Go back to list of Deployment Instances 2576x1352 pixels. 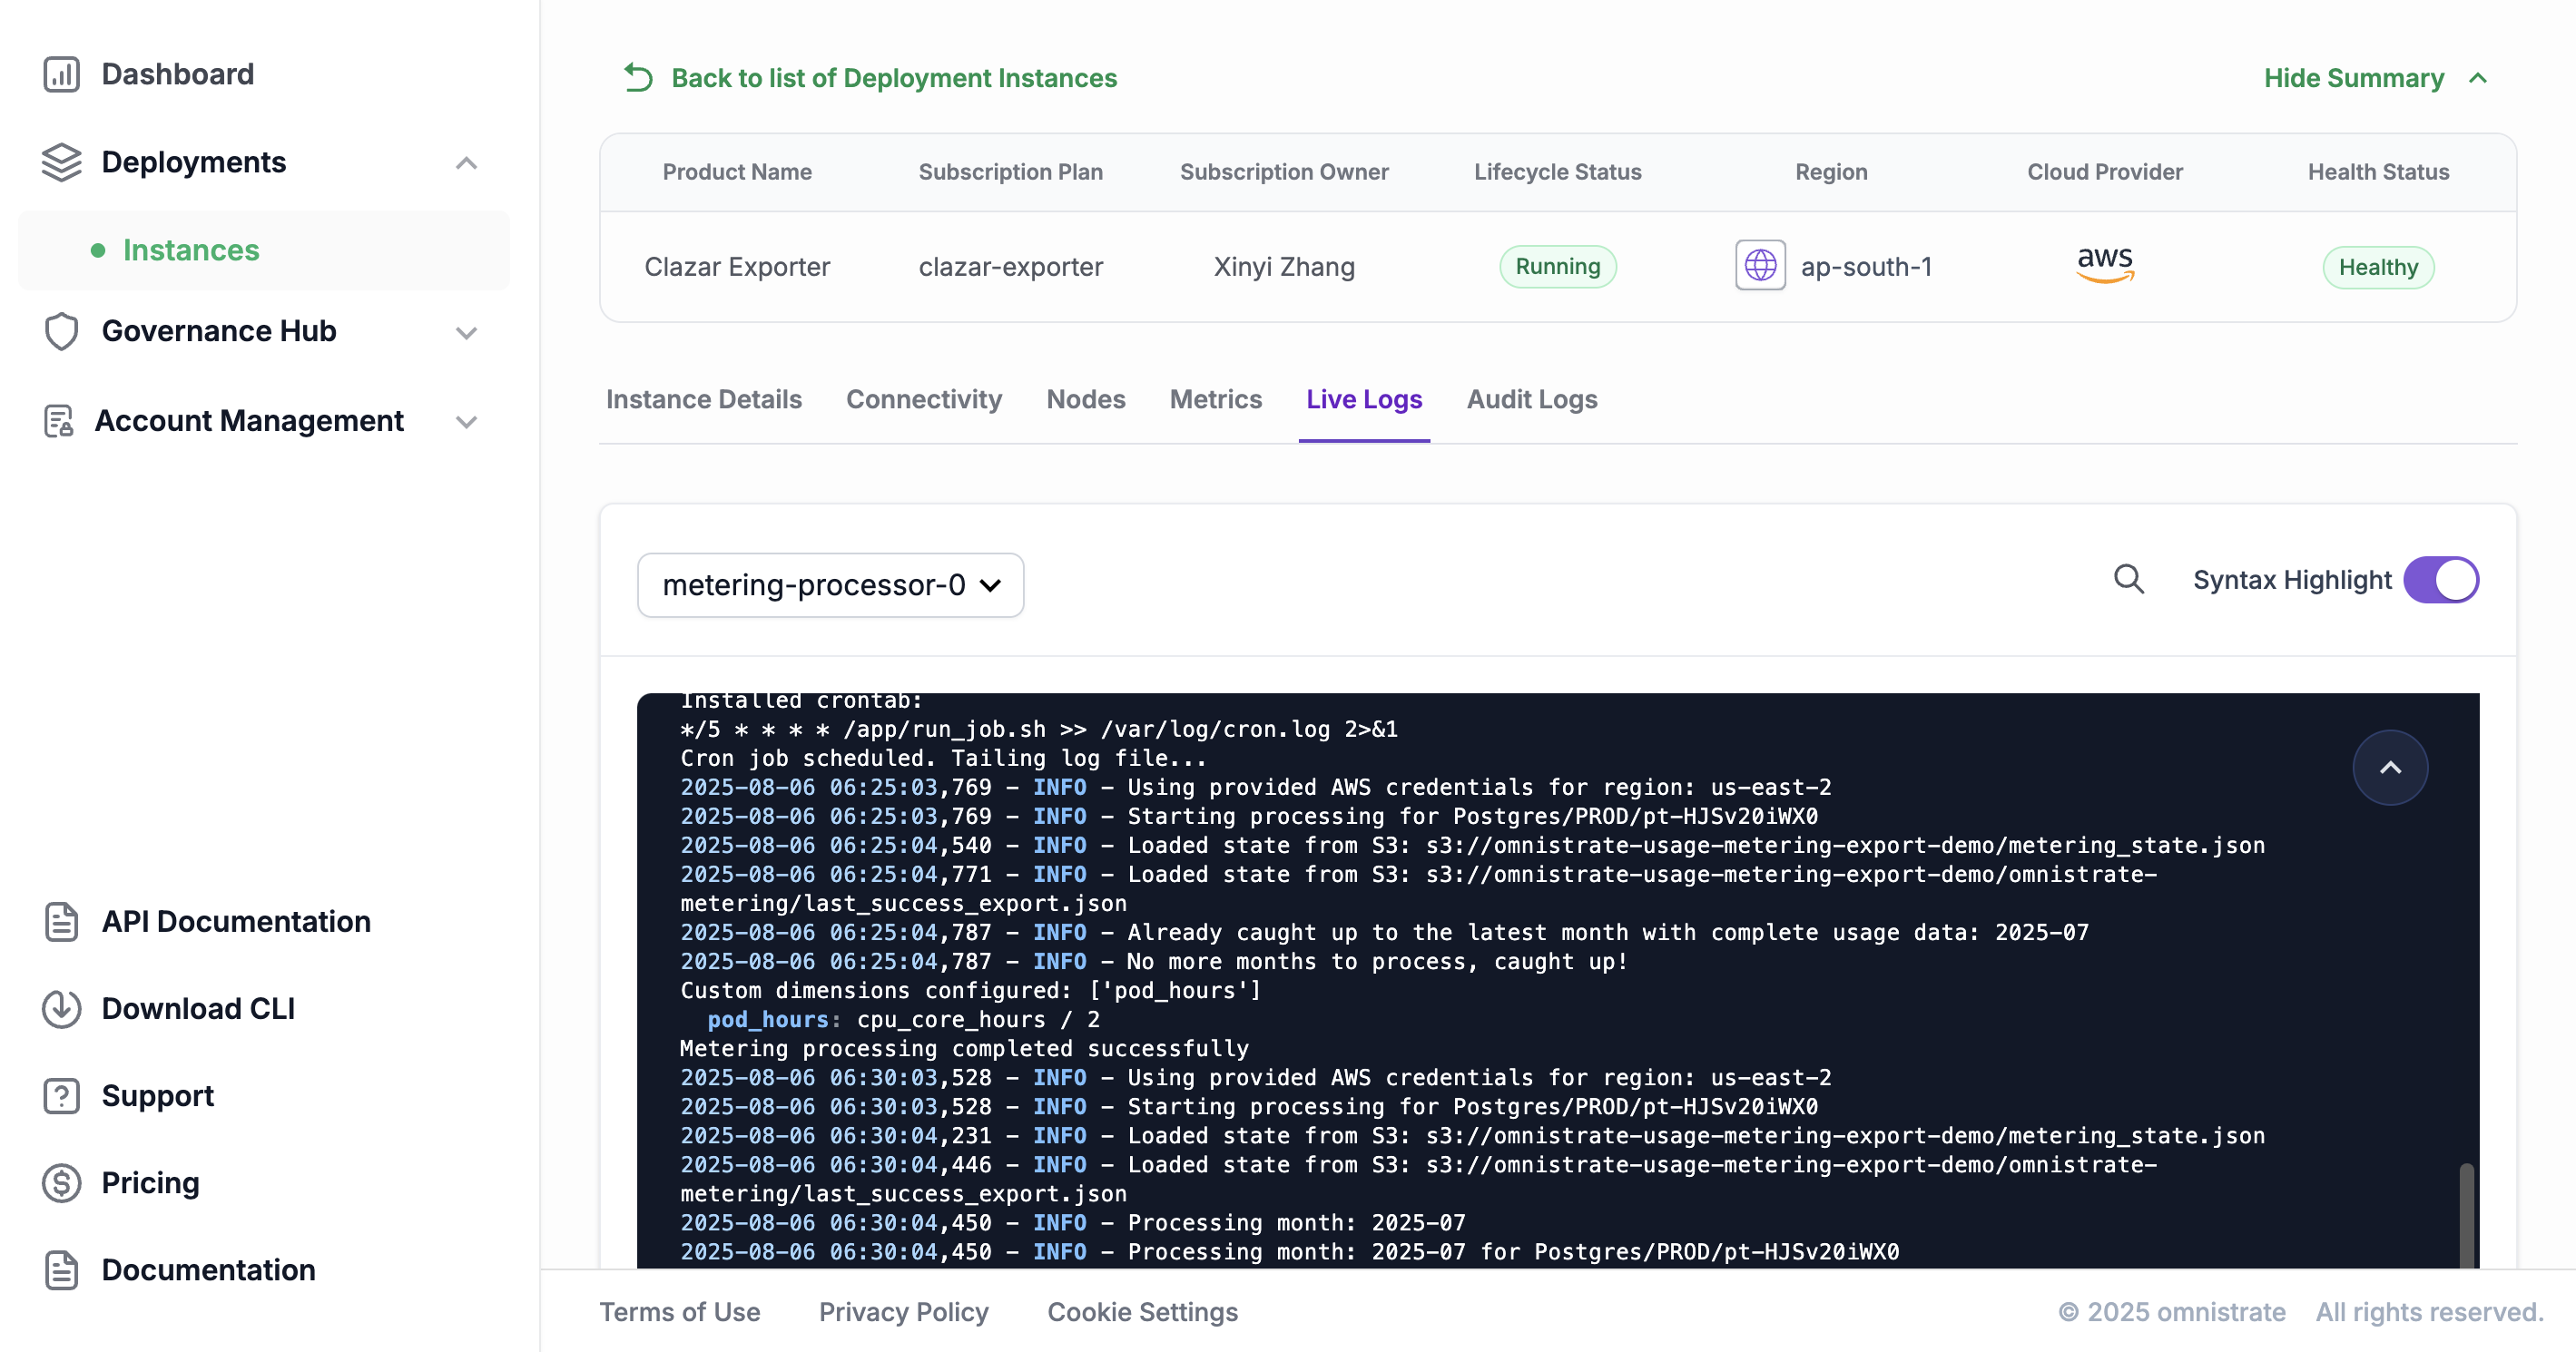coord(894,78)
